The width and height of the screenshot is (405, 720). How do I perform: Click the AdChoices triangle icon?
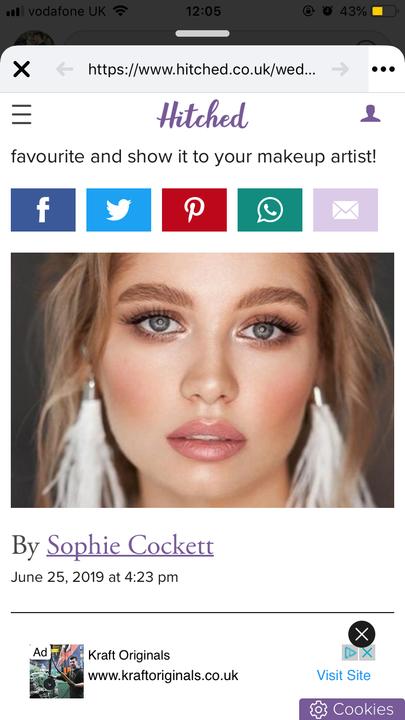[x=350, y=652]
